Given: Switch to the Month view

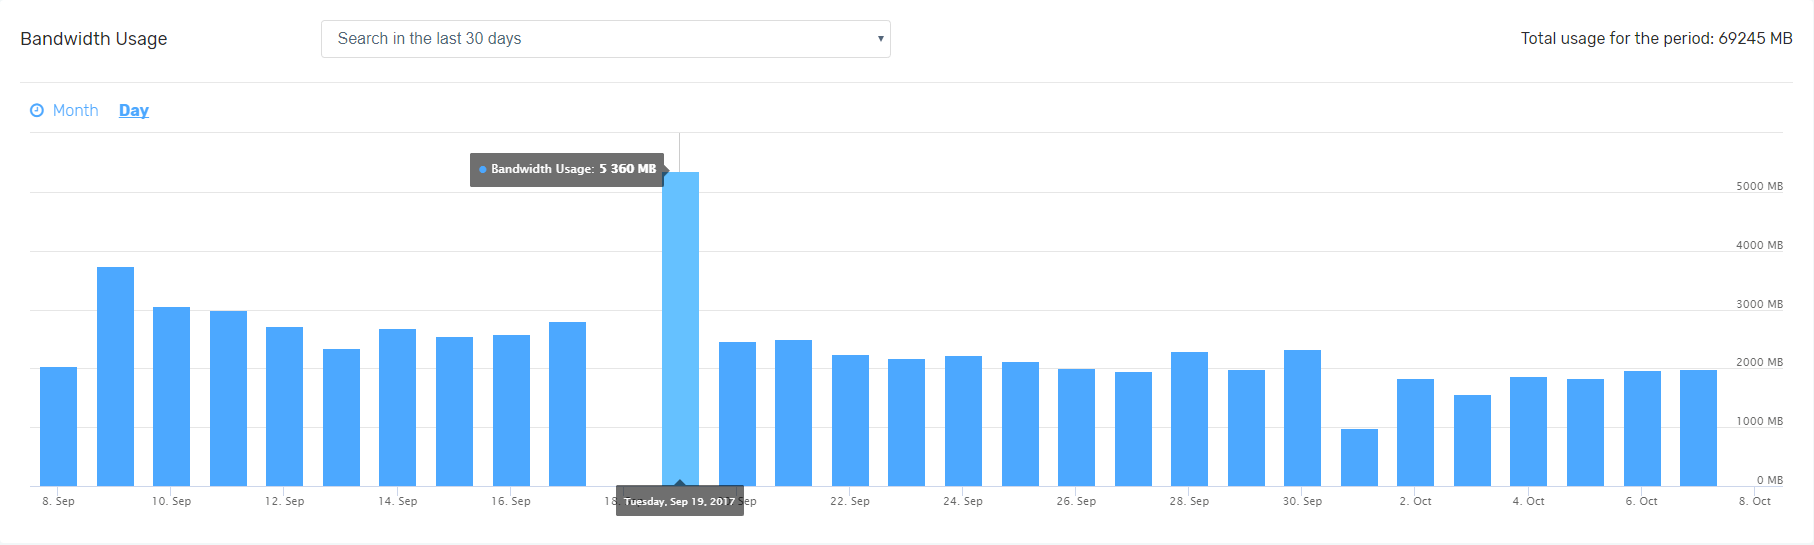Looking at the screenshot, I should click(75, 110).
